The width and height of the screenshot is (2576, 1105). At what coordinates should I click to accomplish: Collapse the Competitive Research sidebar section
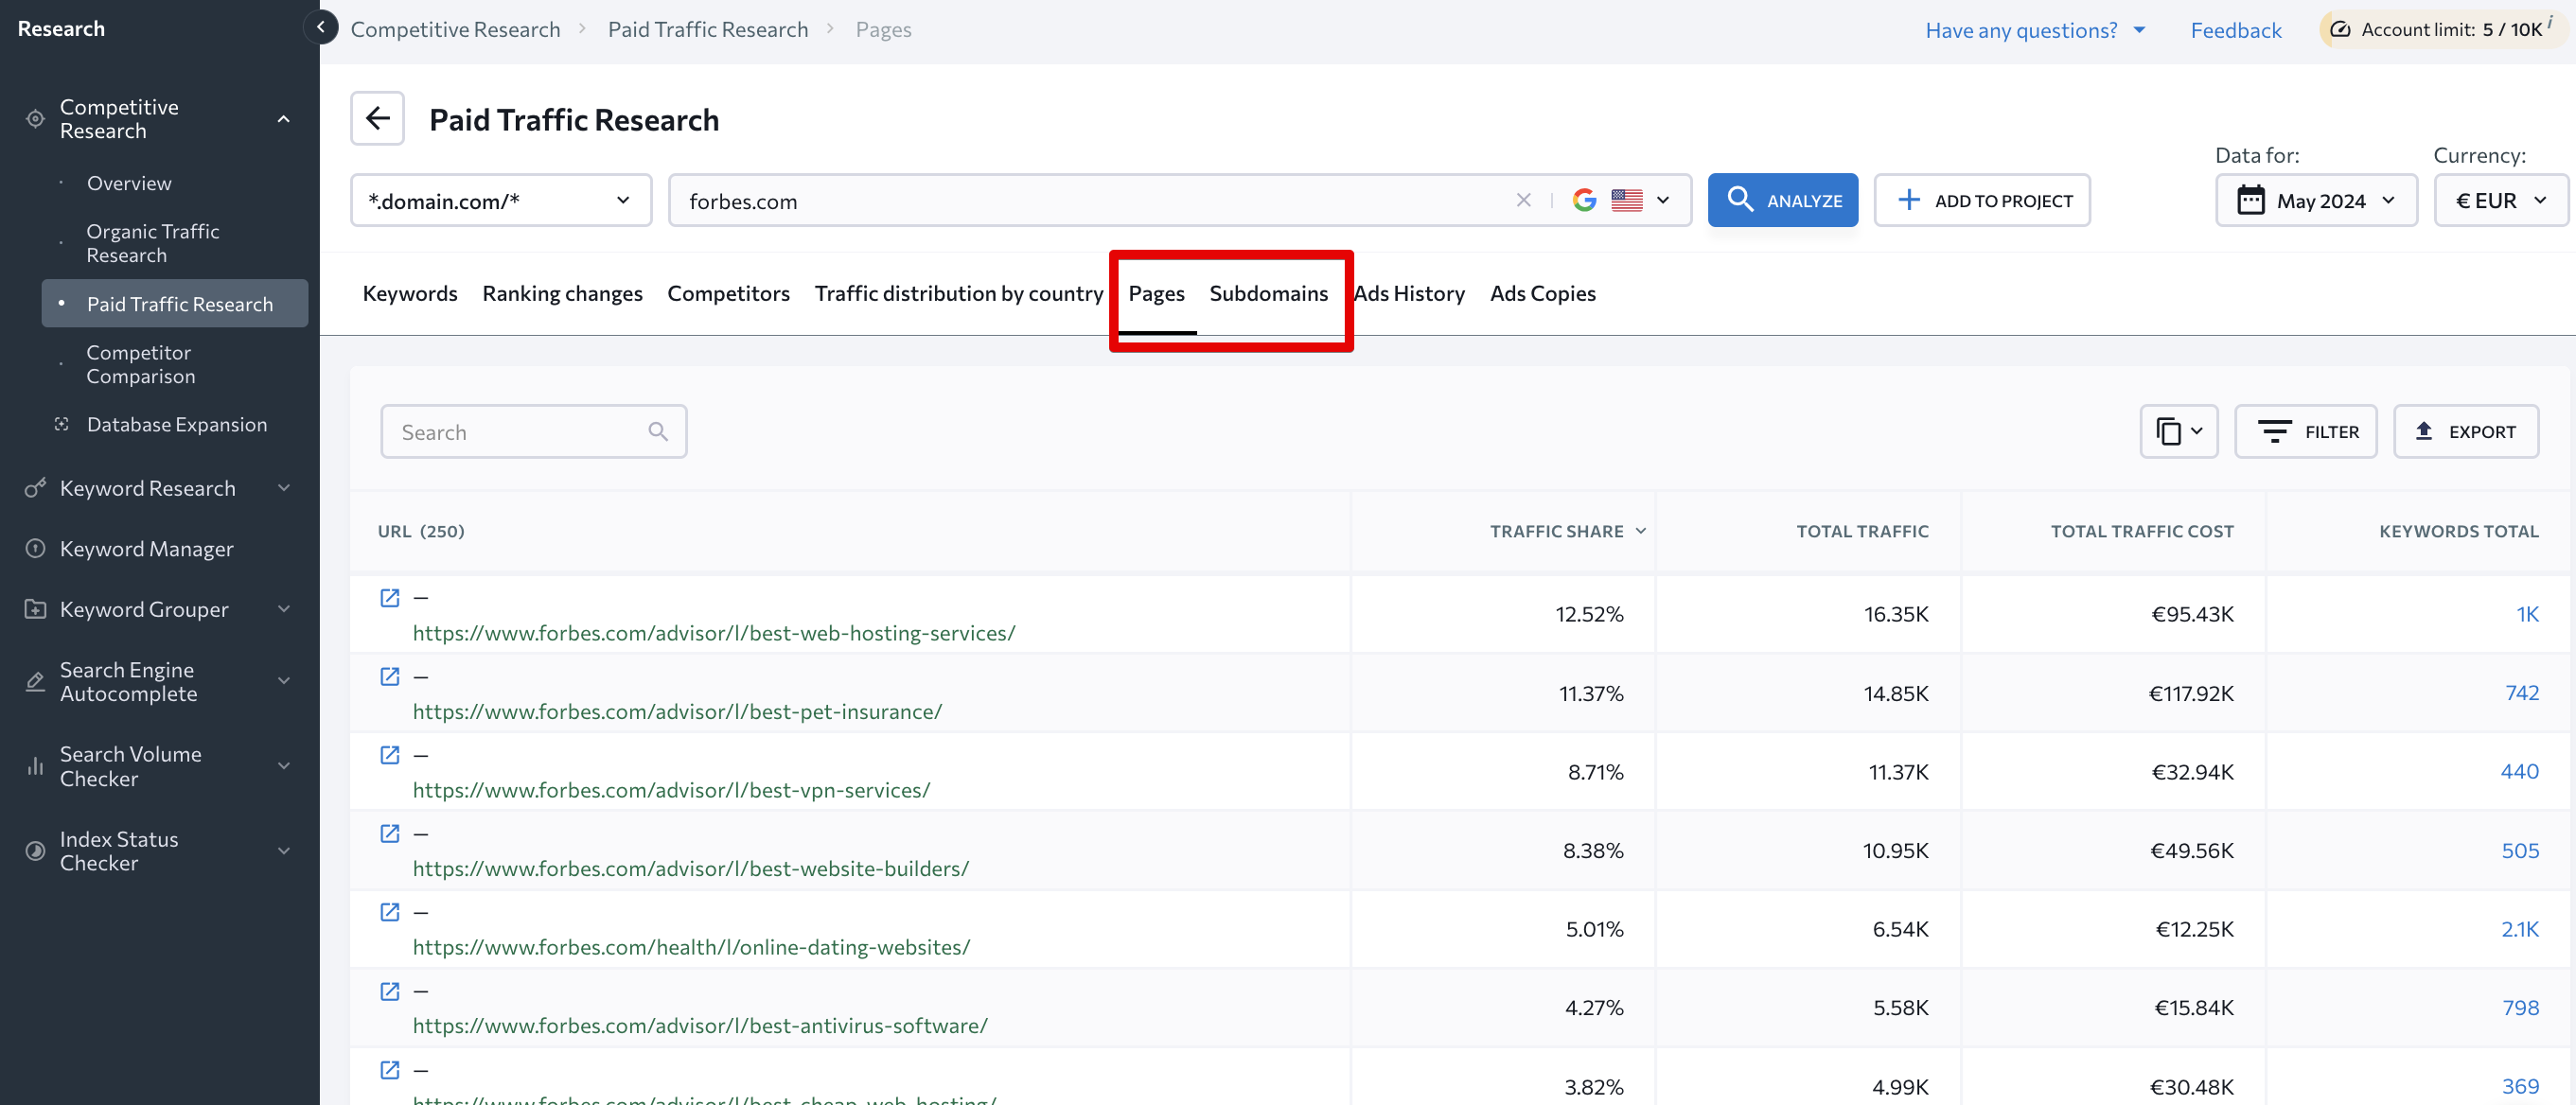pyautogui.click(x=284, y=119)
